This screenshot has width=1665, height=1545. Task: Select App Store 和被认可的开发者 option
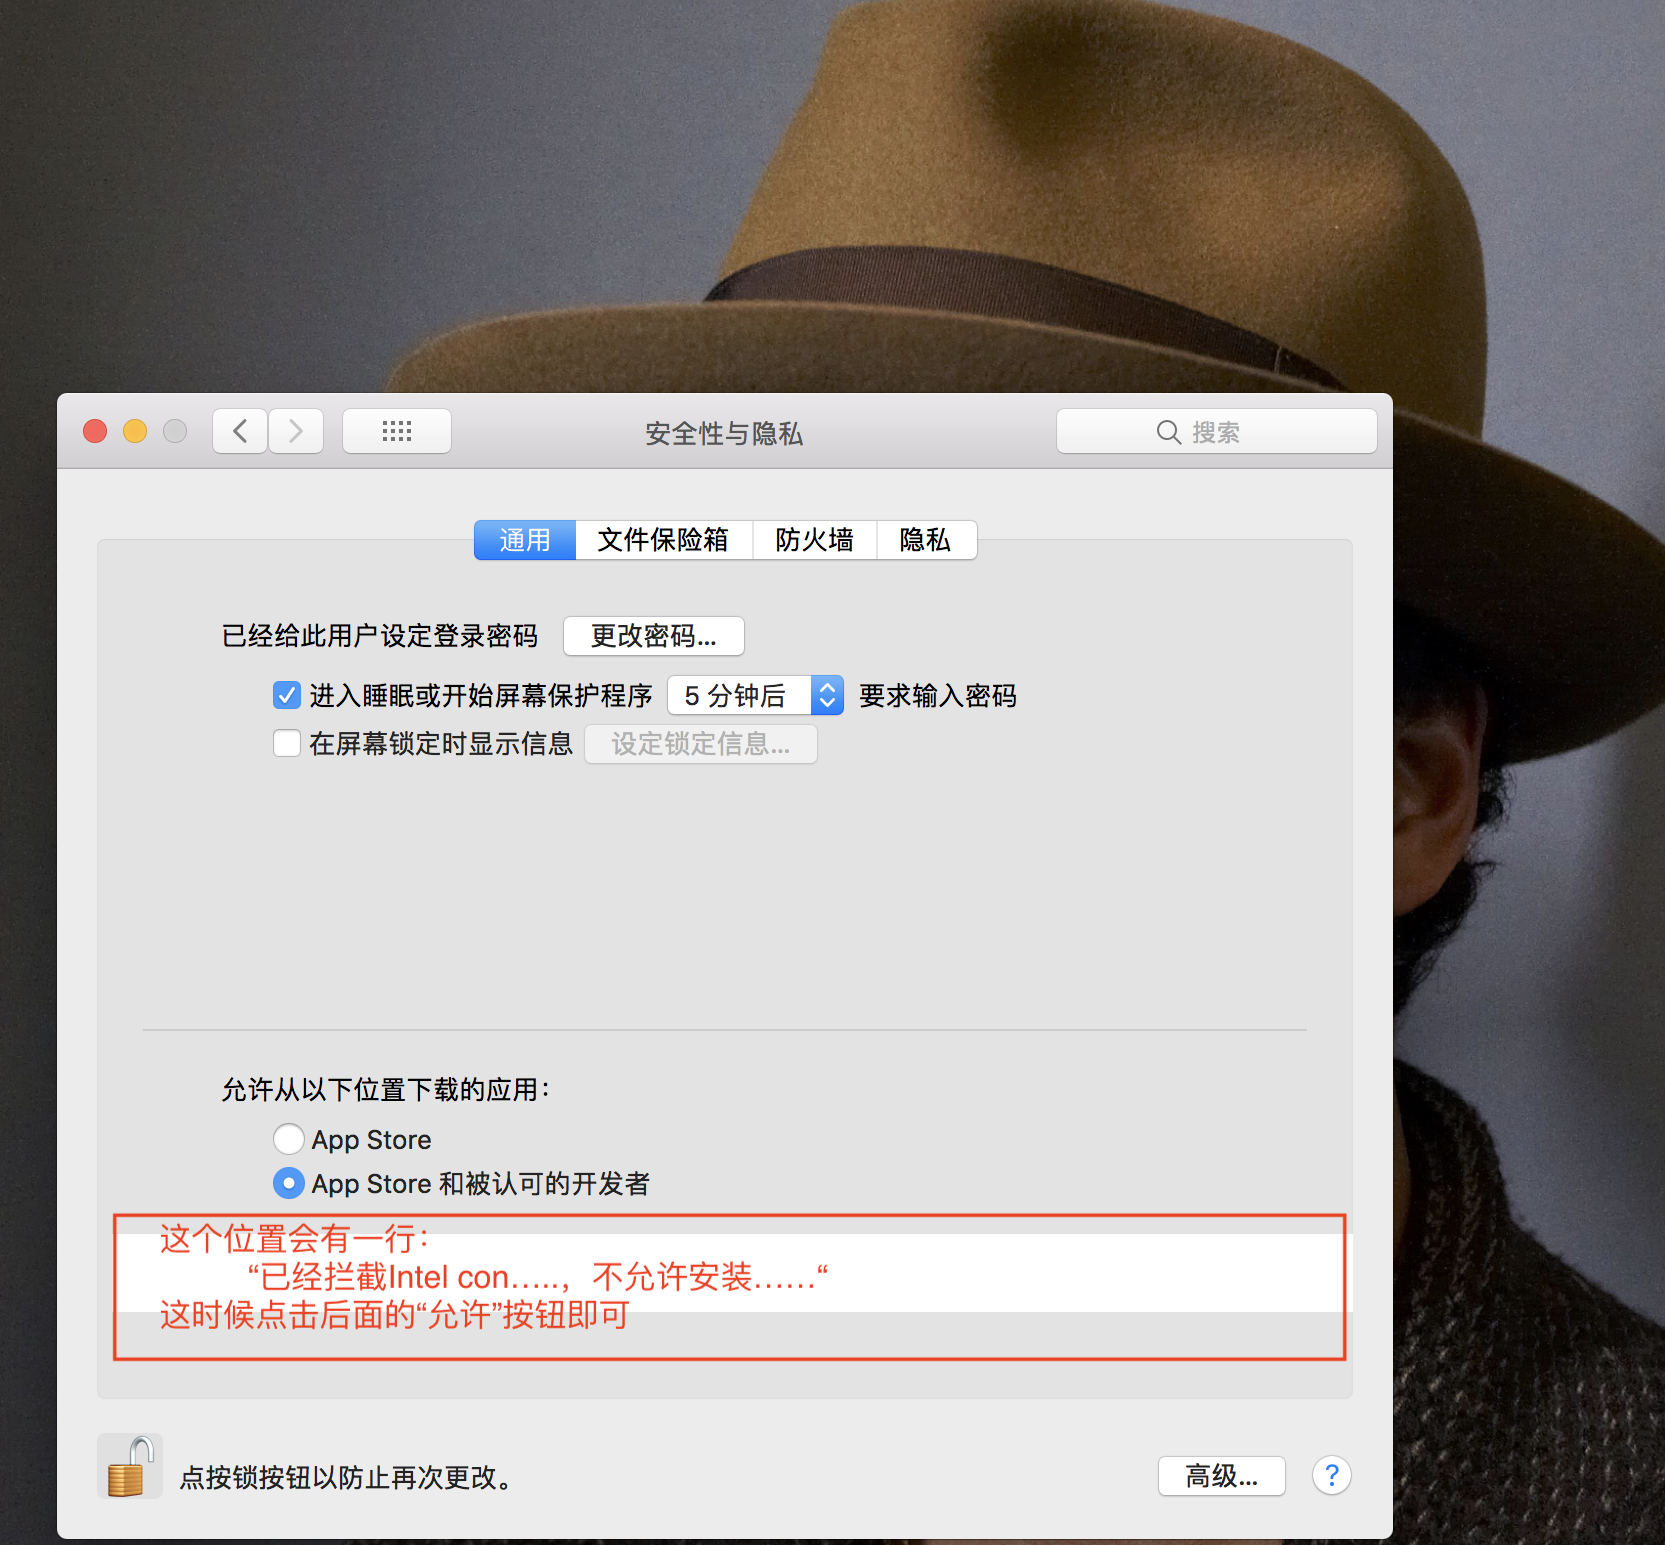(x=288, y=1183)
